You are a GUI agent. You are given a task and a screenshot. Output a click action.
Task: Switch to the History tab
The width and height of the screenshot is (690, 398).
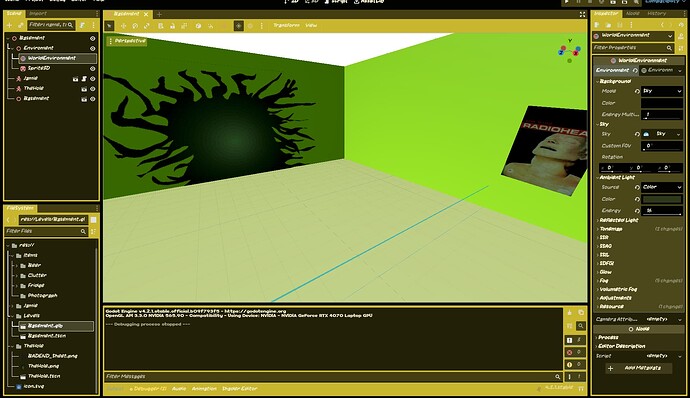click(x=657, y=14)
